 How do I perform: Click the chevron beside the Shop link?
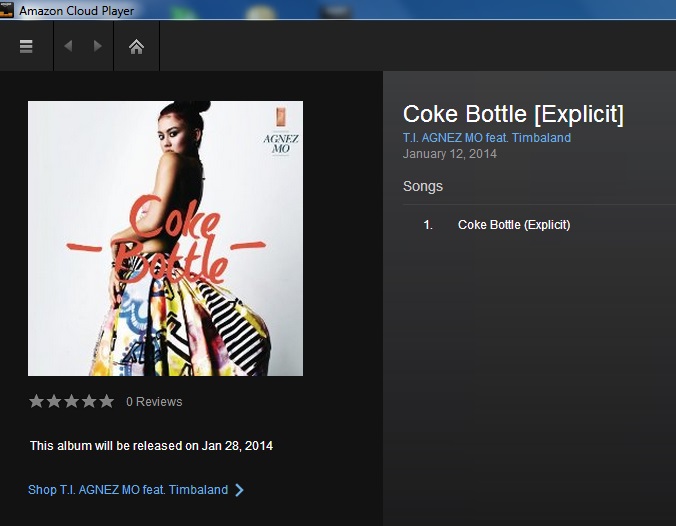click(x=239, y=490)
